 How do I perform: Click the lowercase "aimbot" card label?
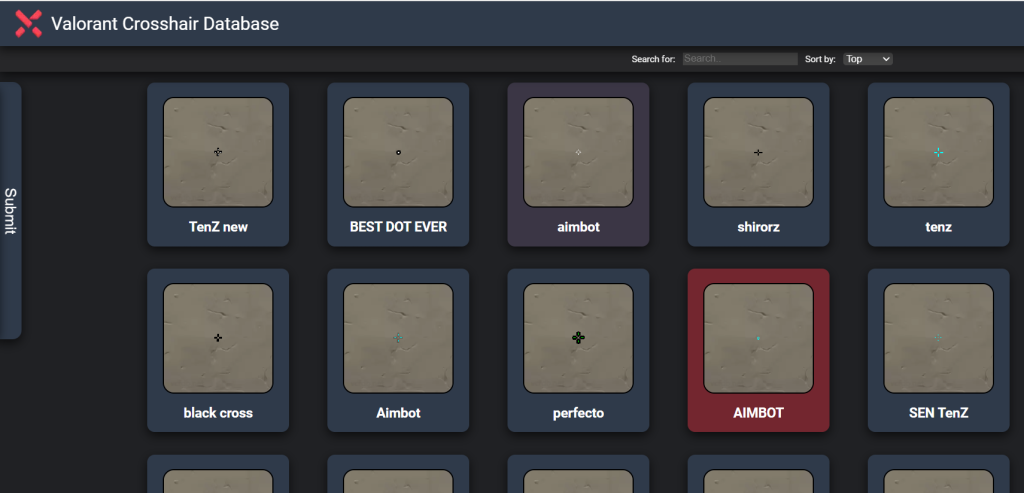[579, 227]
